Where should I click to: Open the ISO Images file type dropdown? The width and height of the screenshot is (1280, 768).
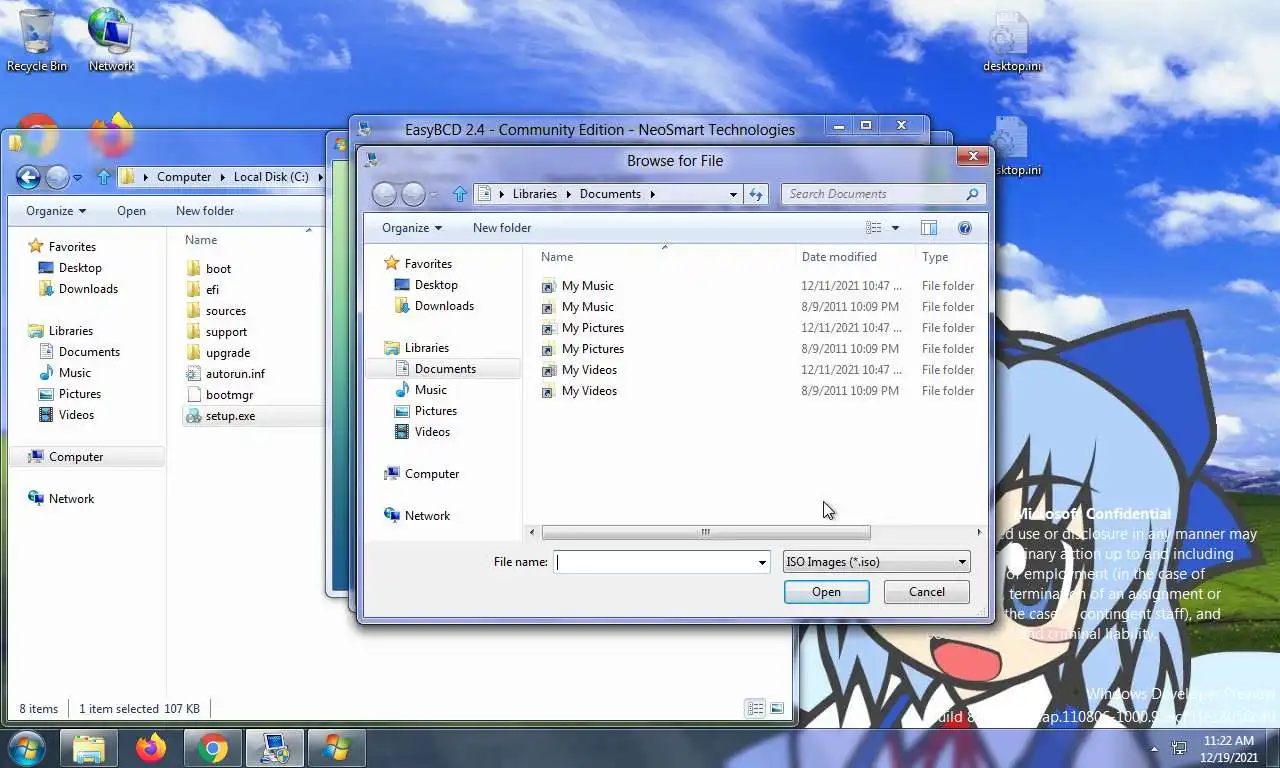coord(876,562)
